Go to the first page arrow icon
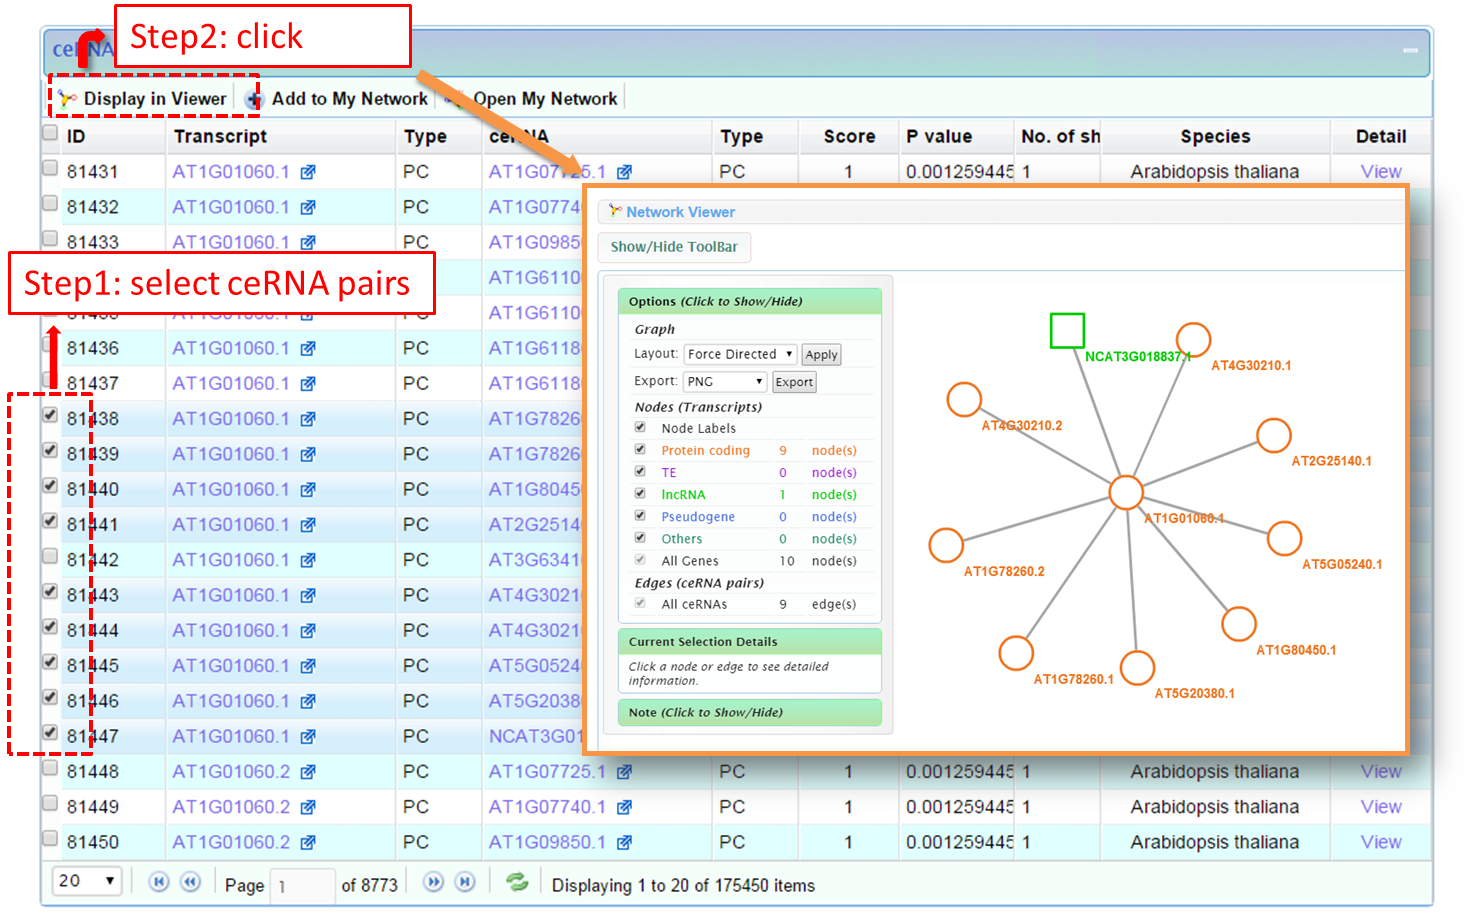1475x919 pixels. pos(159,882)
